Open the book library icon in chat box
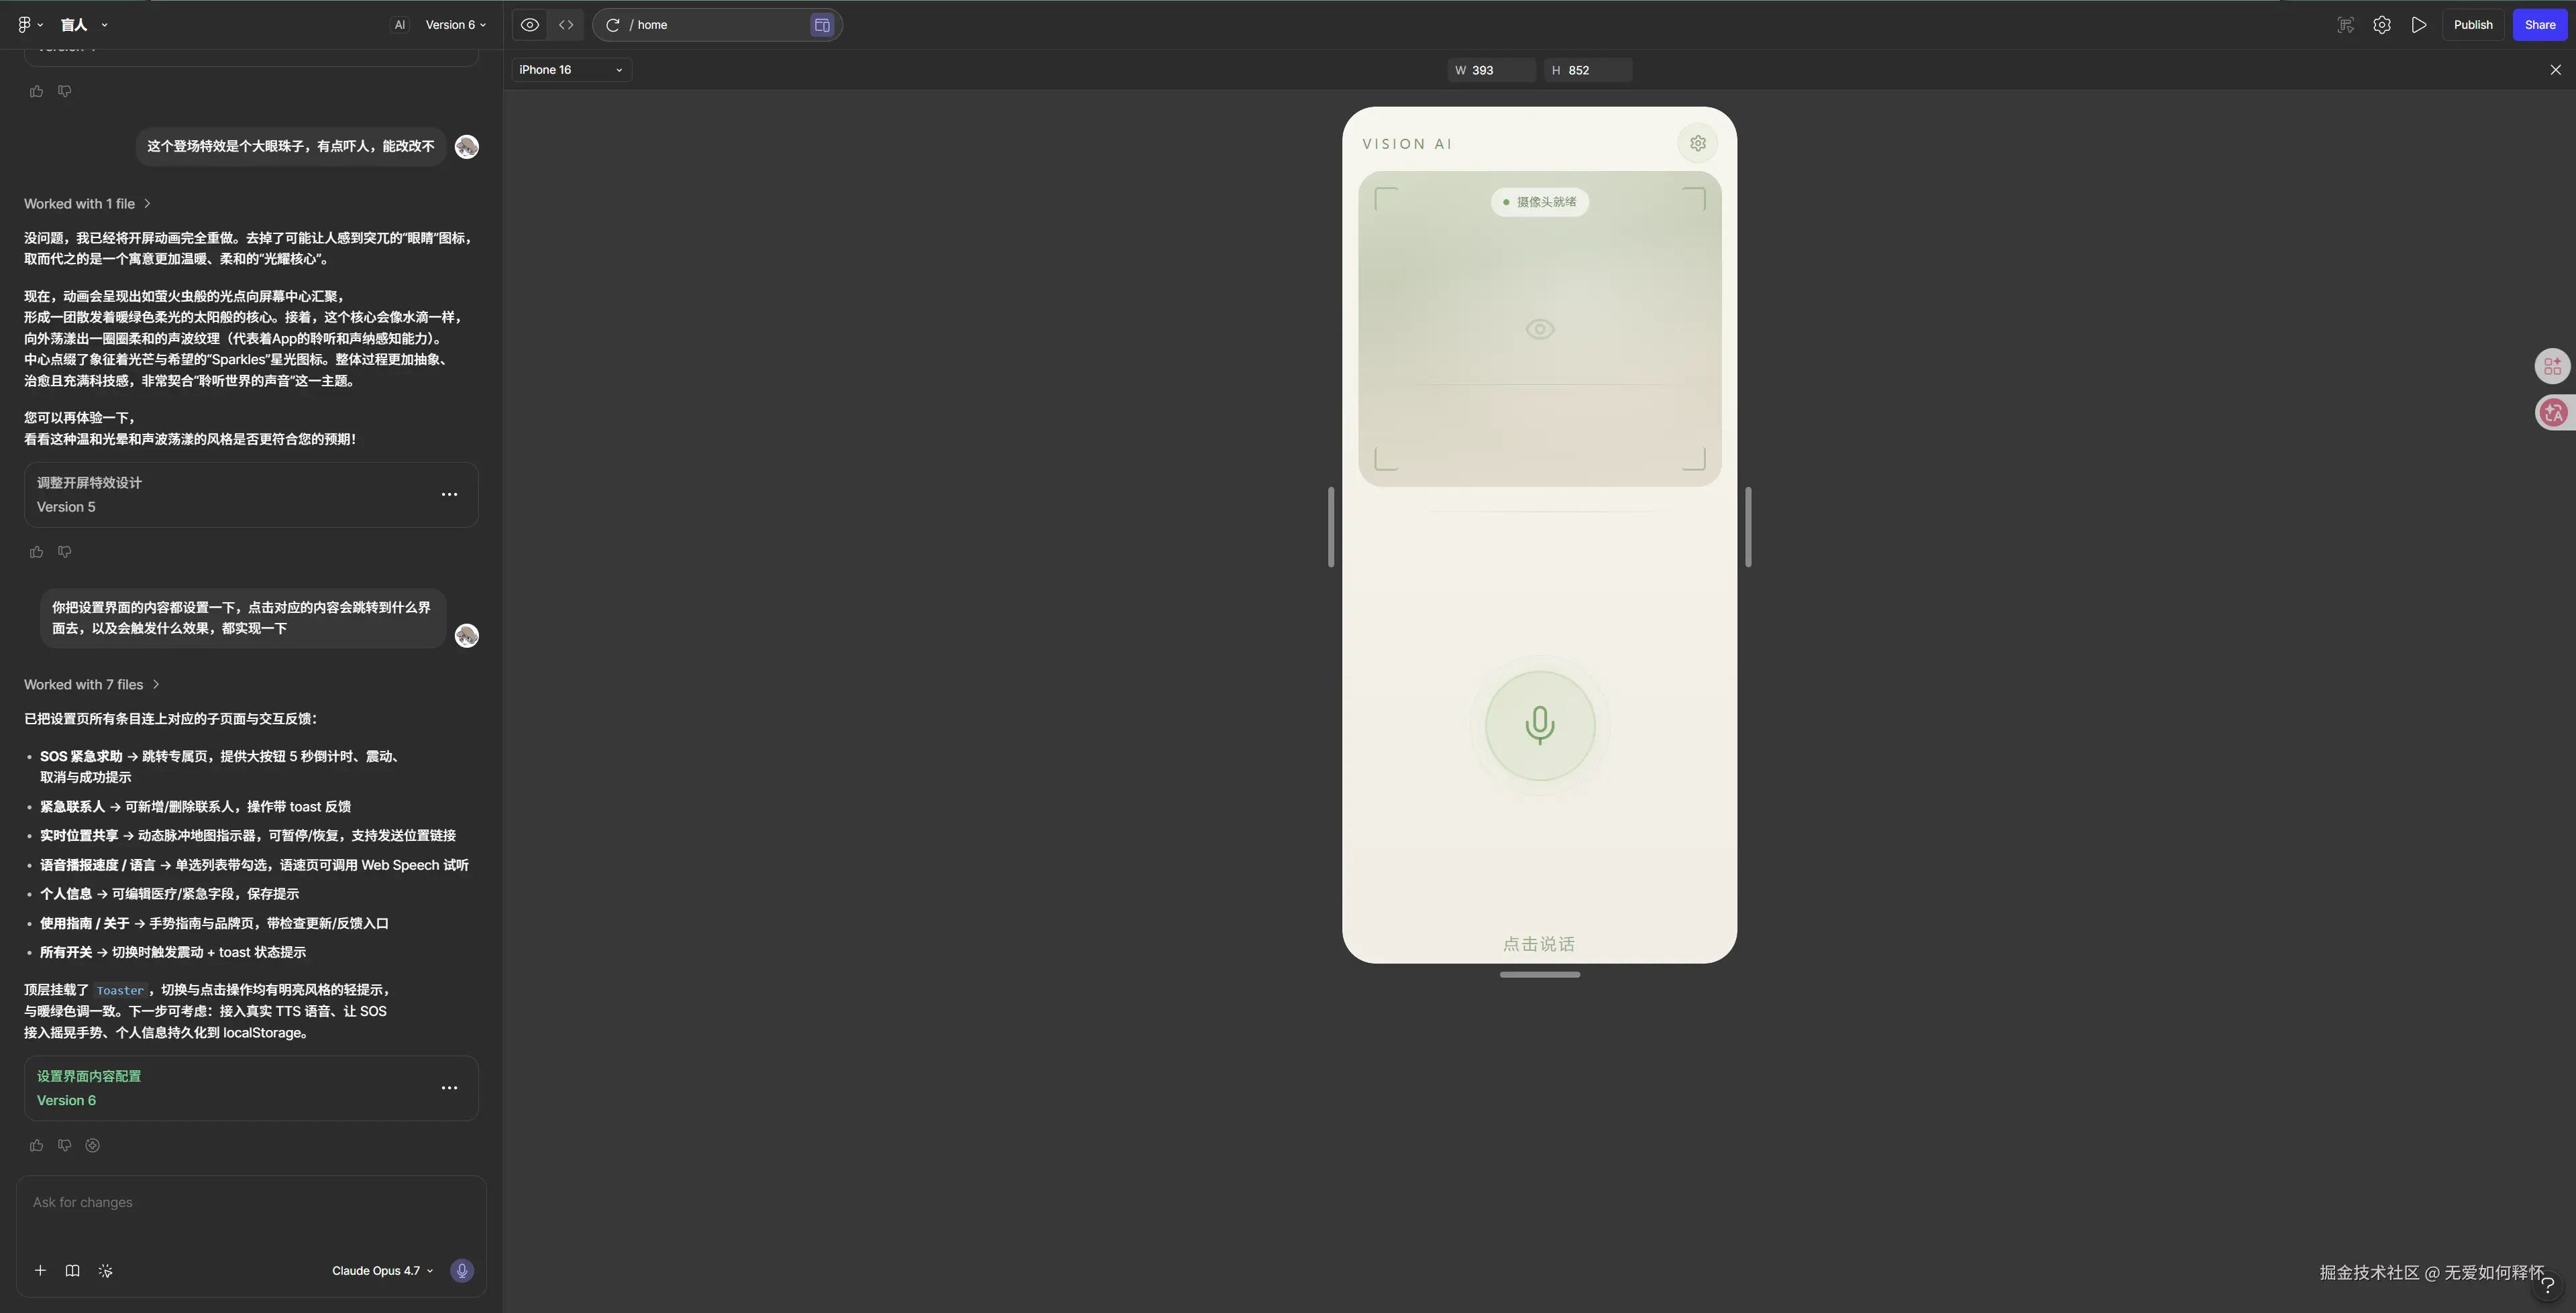Screen dimensions: 2576x1313 pyautogui.click(x=72, y=1270)
